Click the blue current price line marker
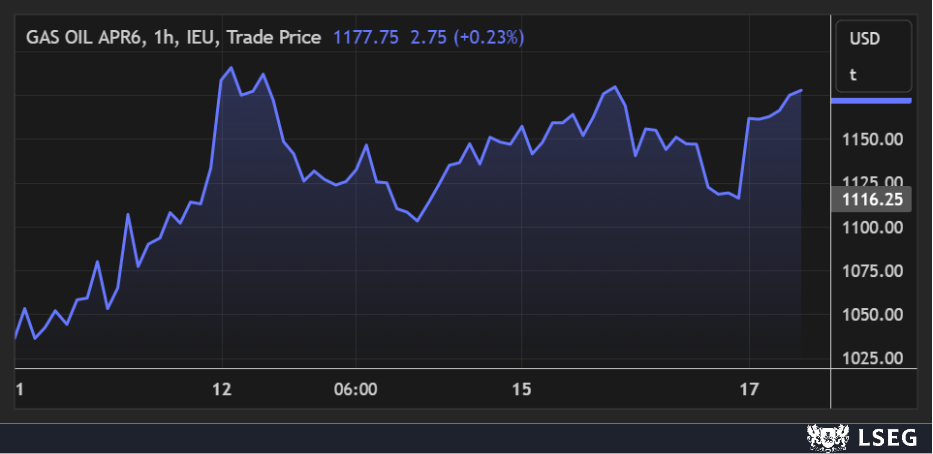Image resolution: width=933 pixels, height=454 pixels. [871, 101]
